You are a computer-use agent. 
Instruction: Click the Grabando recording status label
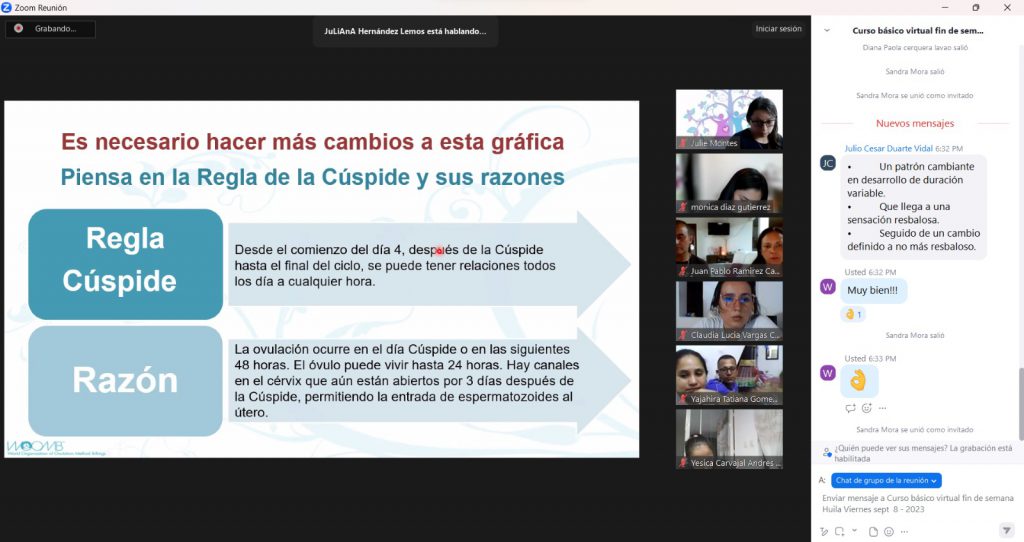pos(55,29)
